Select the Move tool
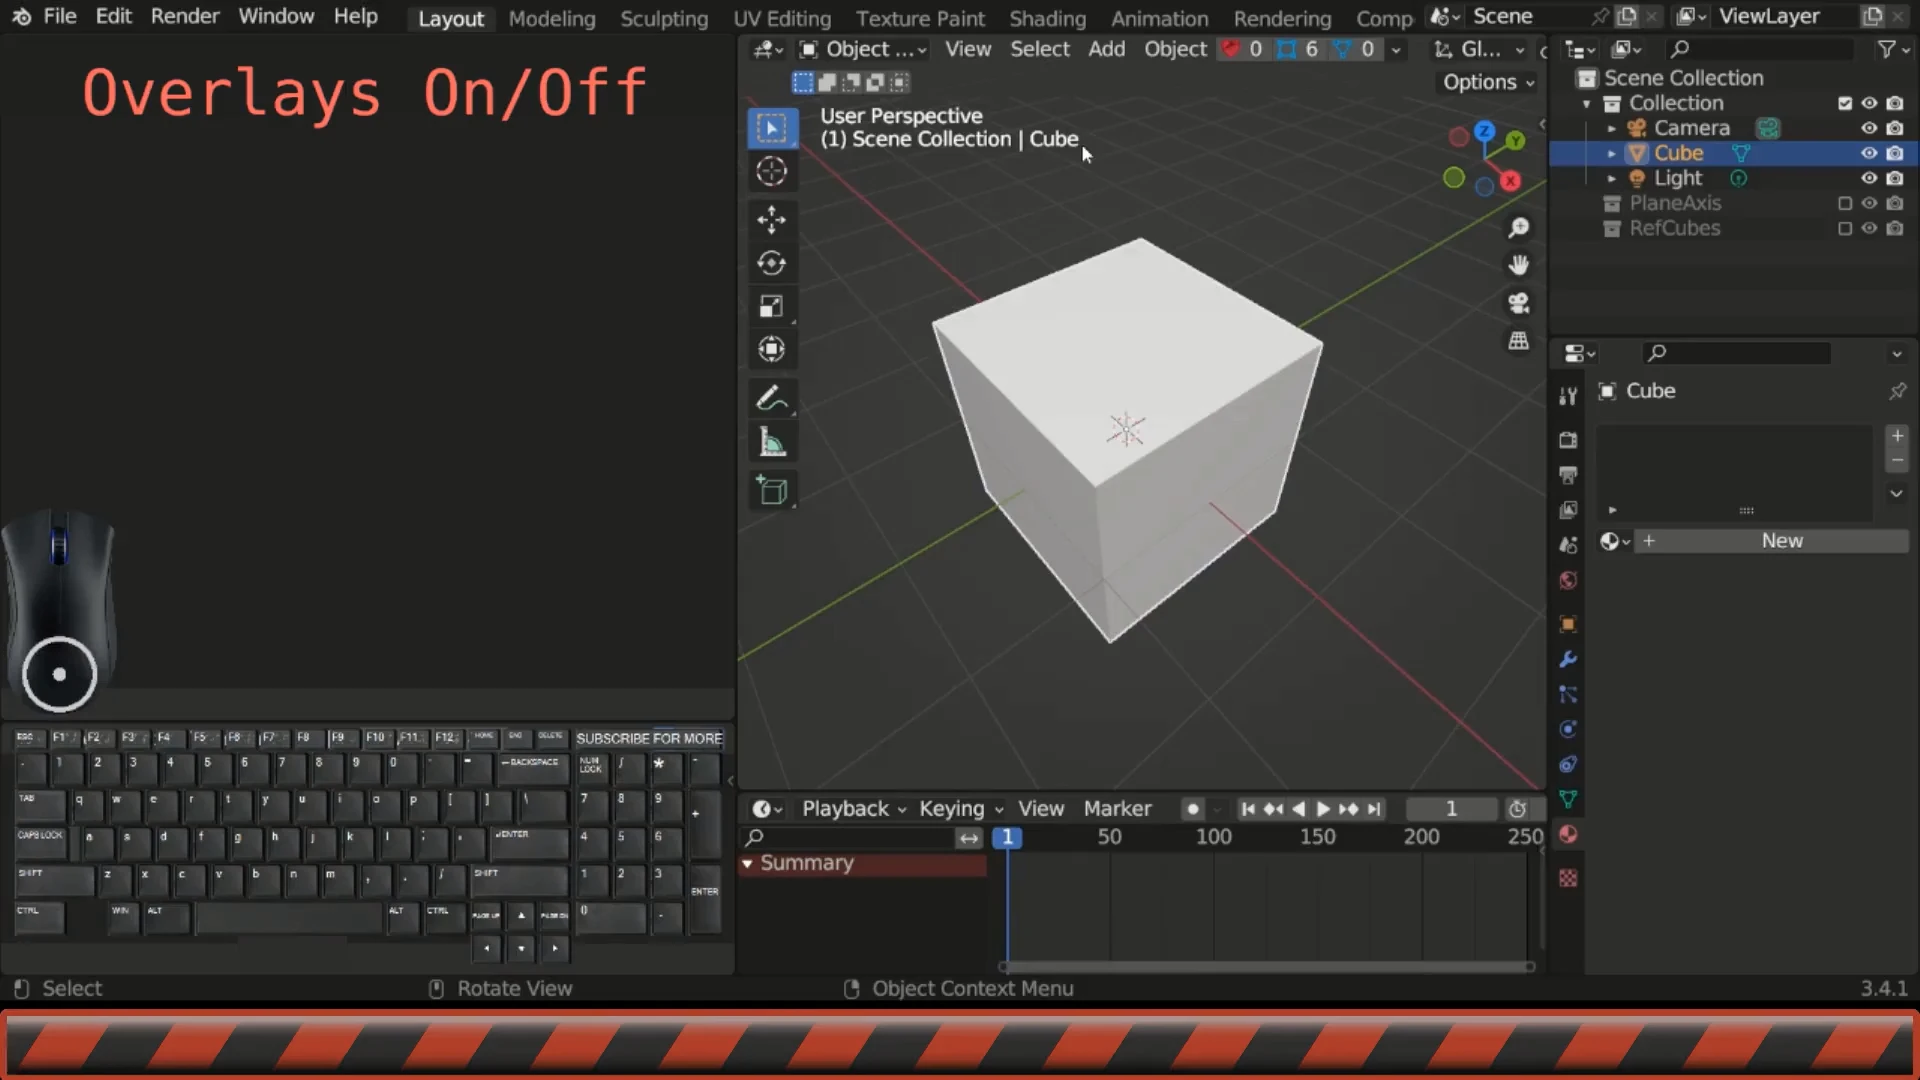Image resolution: width=1920 pixels, height=1080 pixels. pyautogui.click(x=772, y=220)
